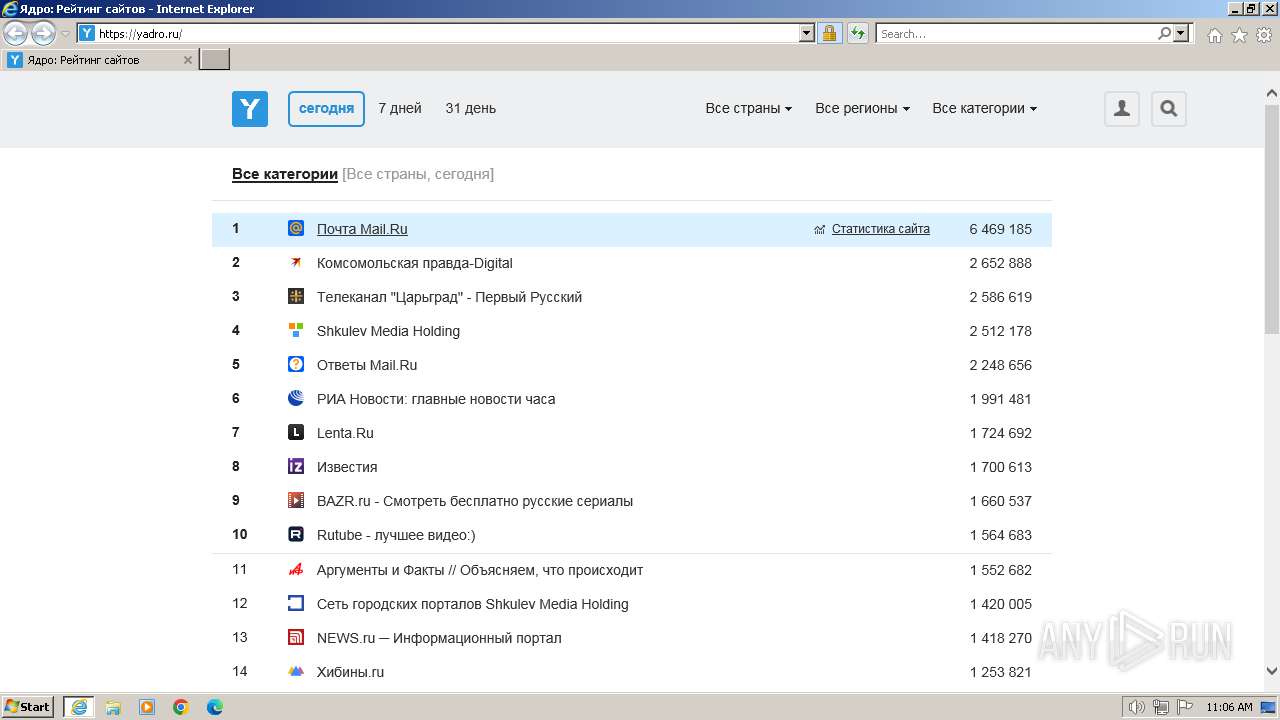Go back with the browser Back arrow
The width and height of the screenshot is (1280, 720).
[x=16, y=34]
